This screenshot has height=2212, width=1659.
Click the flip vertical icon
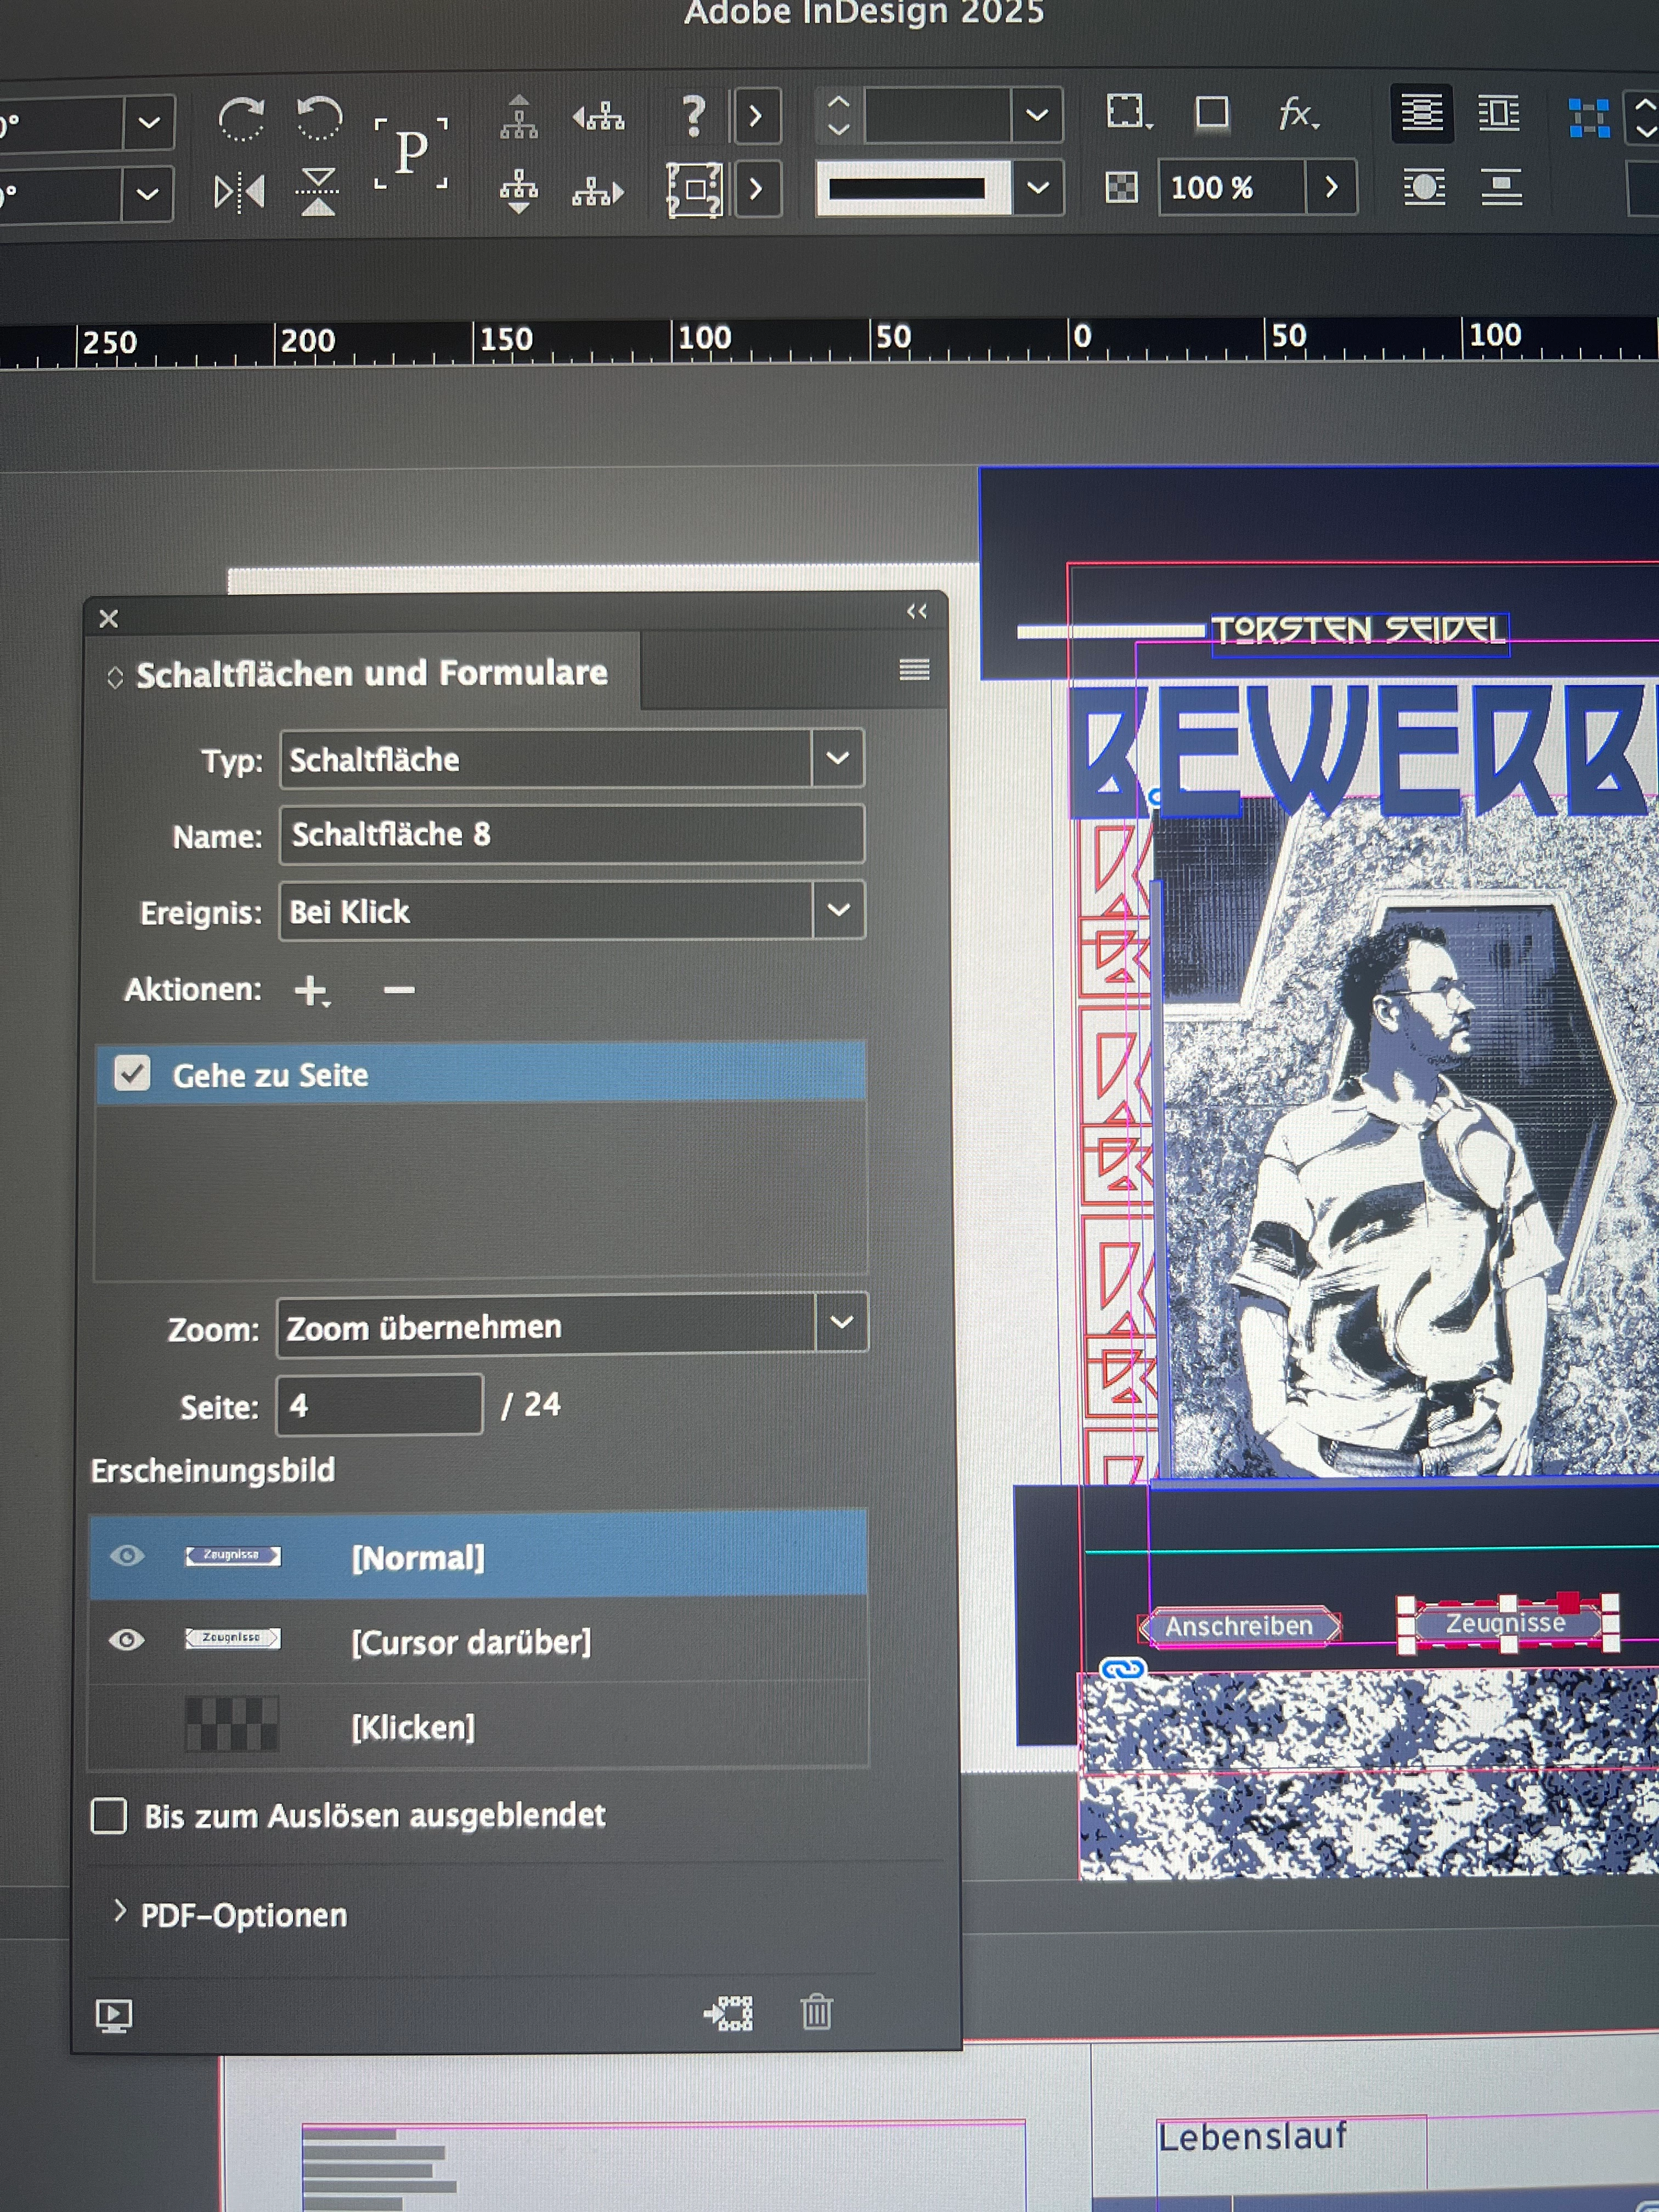(x=318, y=192)
